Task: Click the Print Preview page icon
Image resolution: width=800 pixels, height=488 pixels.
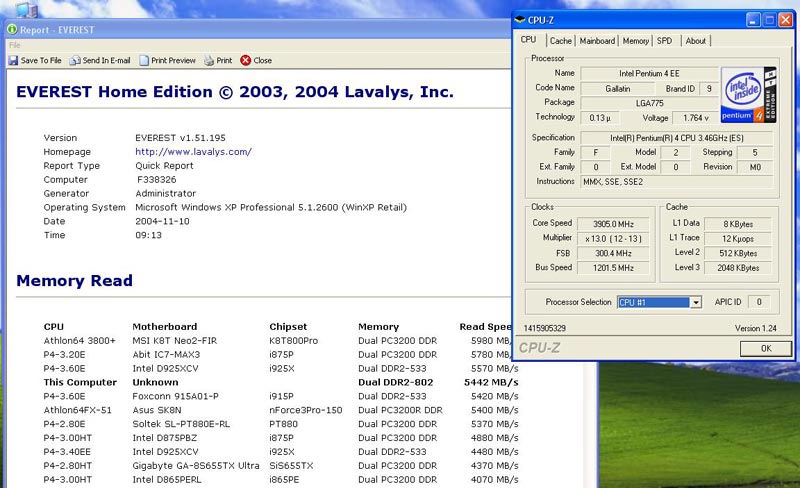Action: (144, 60)
